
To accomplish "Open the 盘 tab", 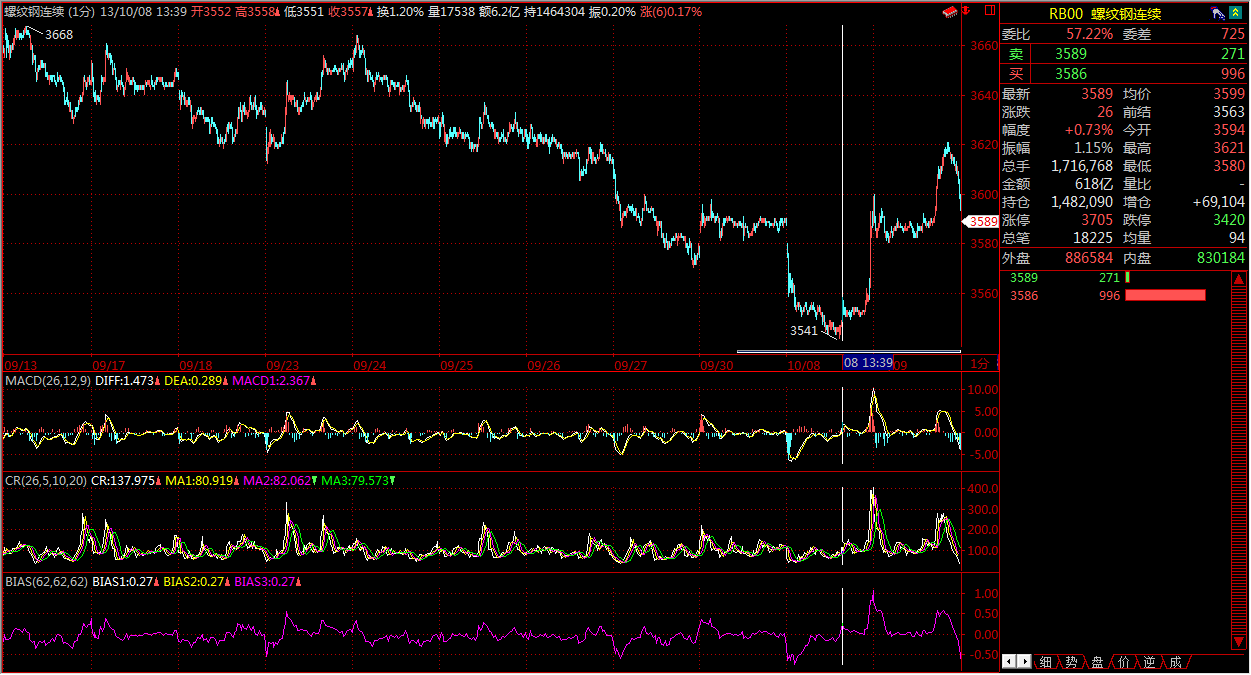I will [x=1097, y=662].
